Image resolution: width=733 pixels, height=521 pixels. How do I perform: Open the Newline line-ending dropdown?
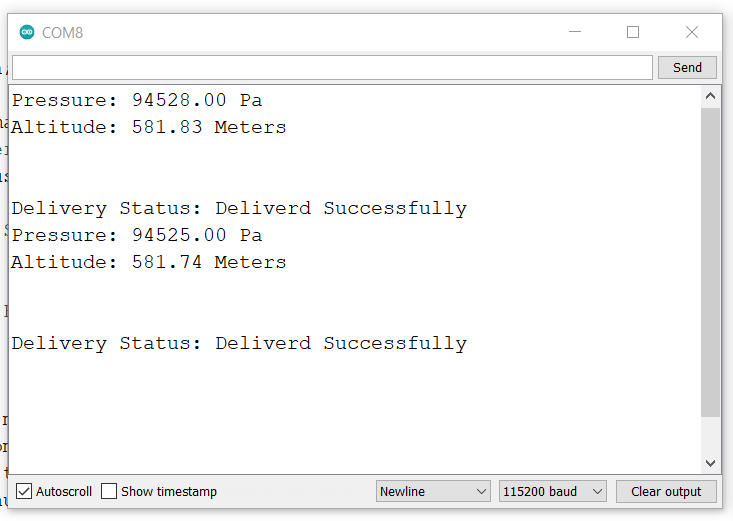[x=432, y=491]
